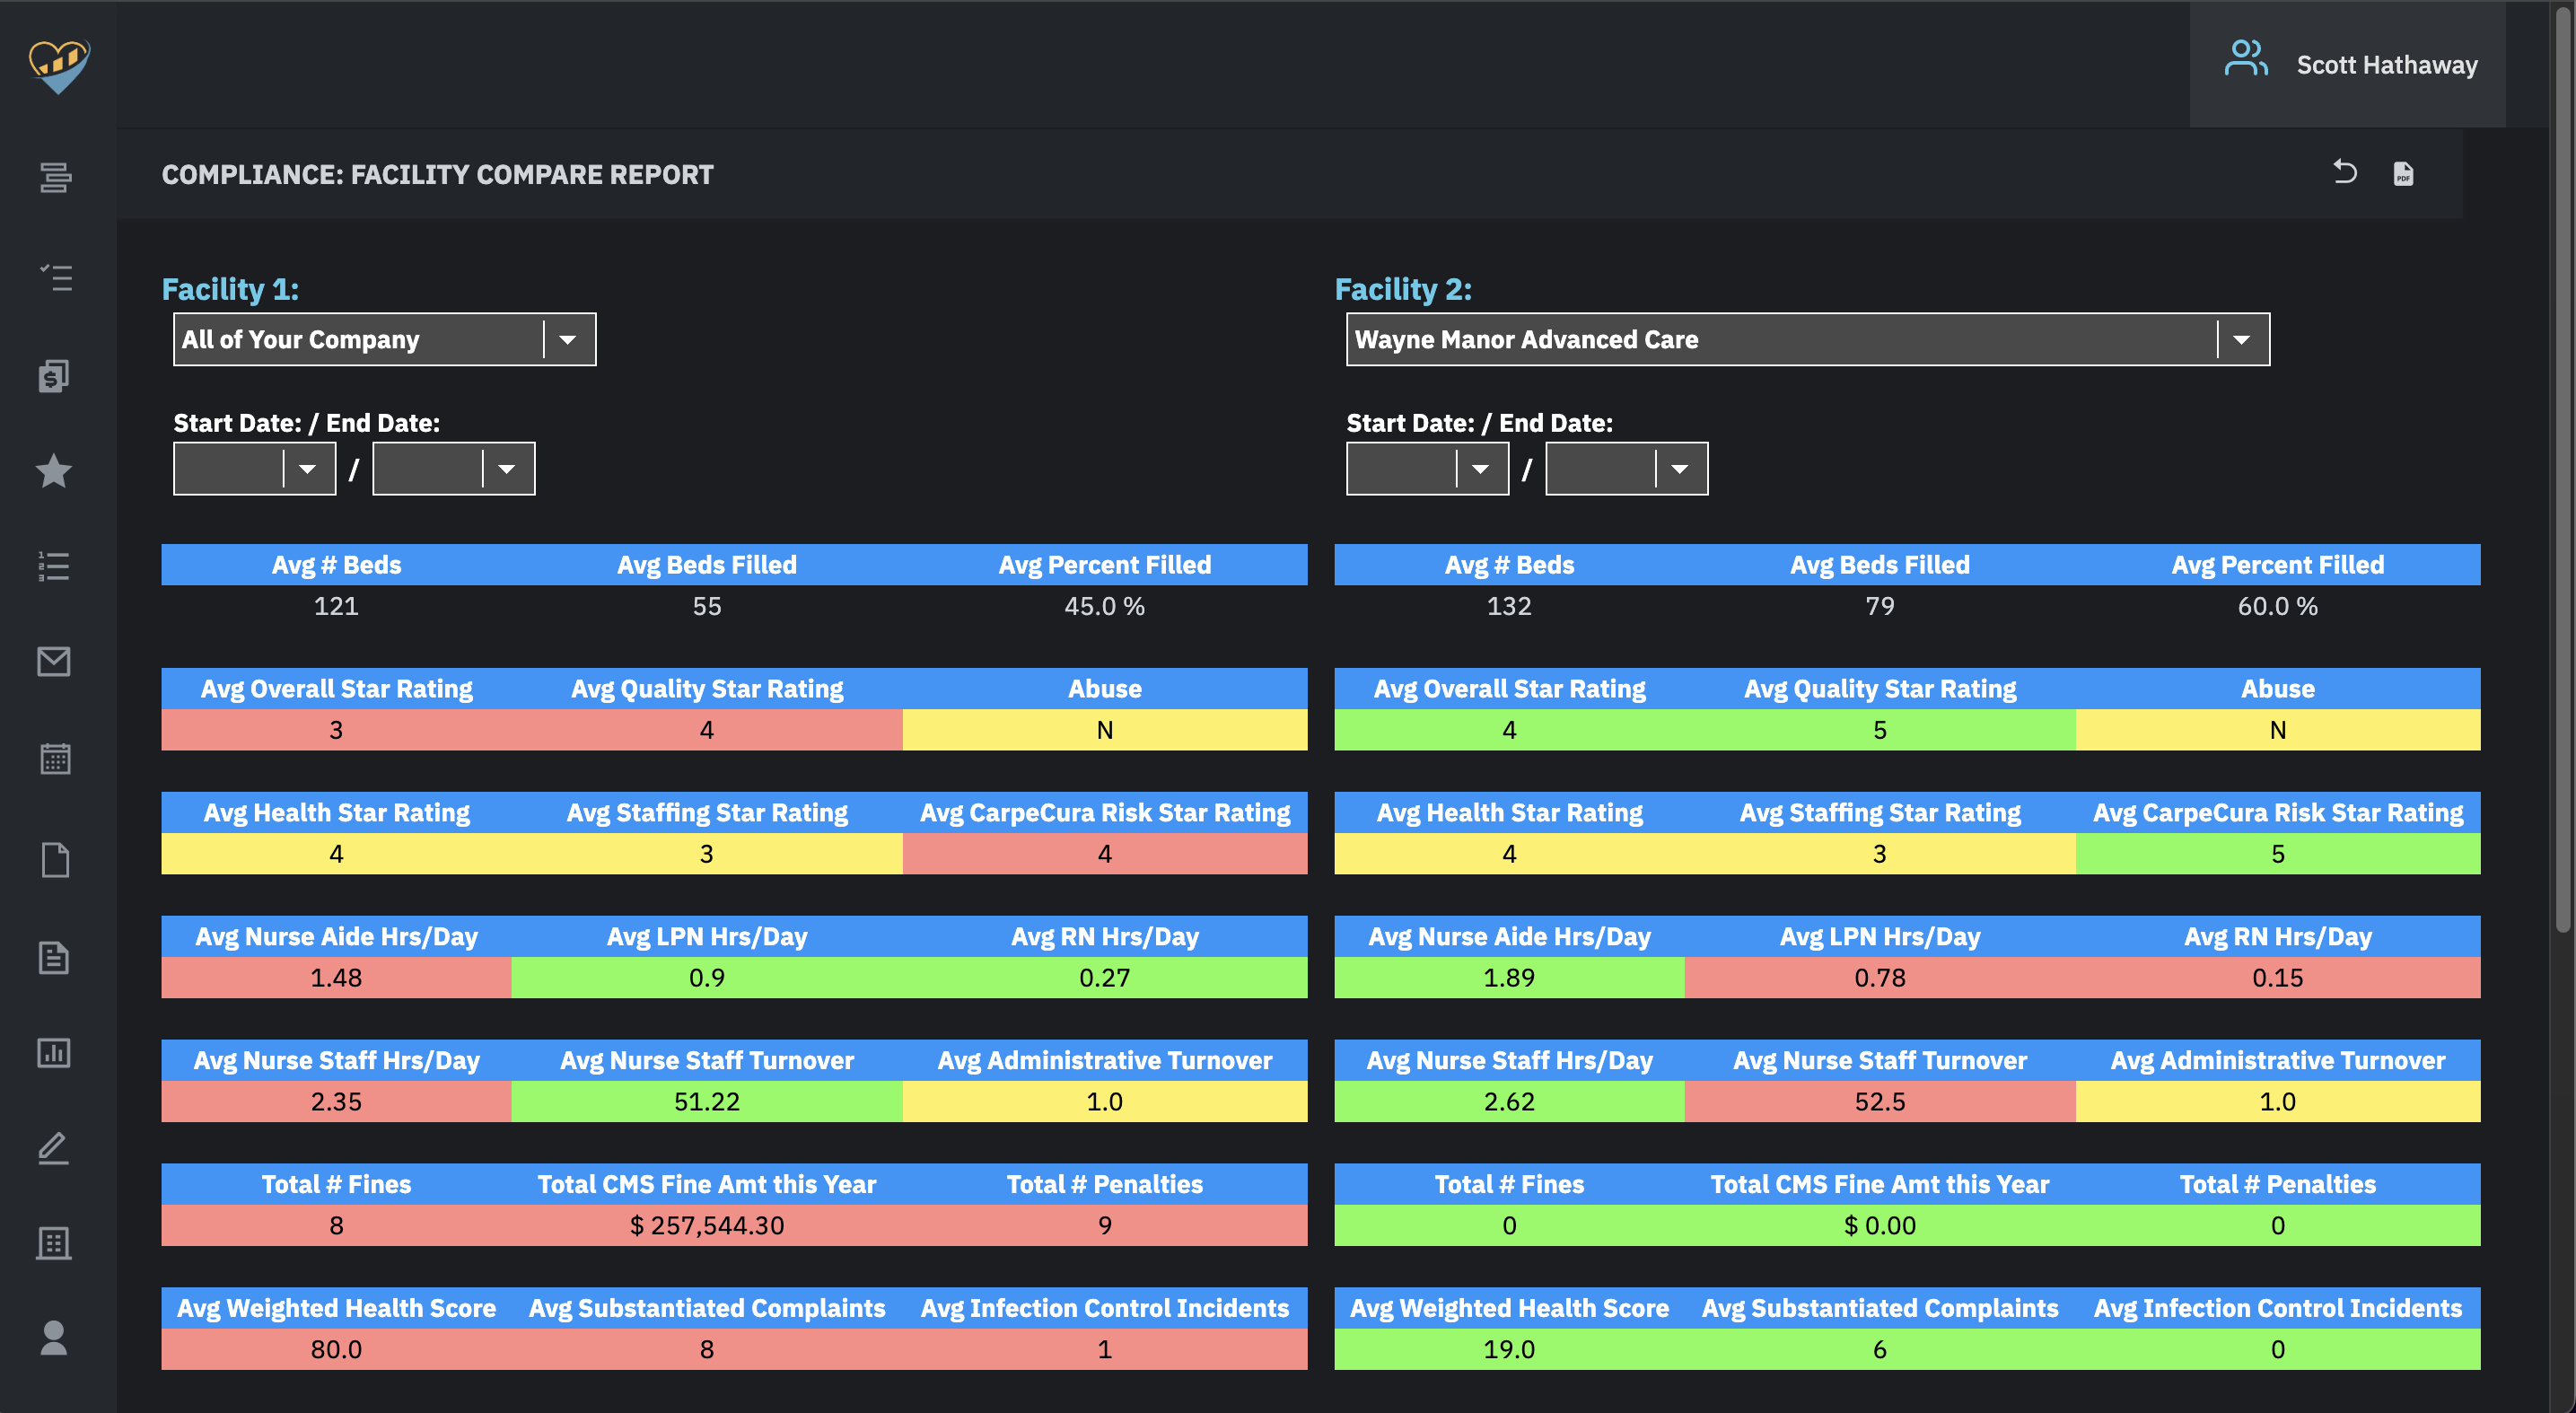Click Facility 2 LPN Hrs/Day value 0.78
This screenshot has height=1413, width=2576.
pyautogui.click(x=1880, y=977)
